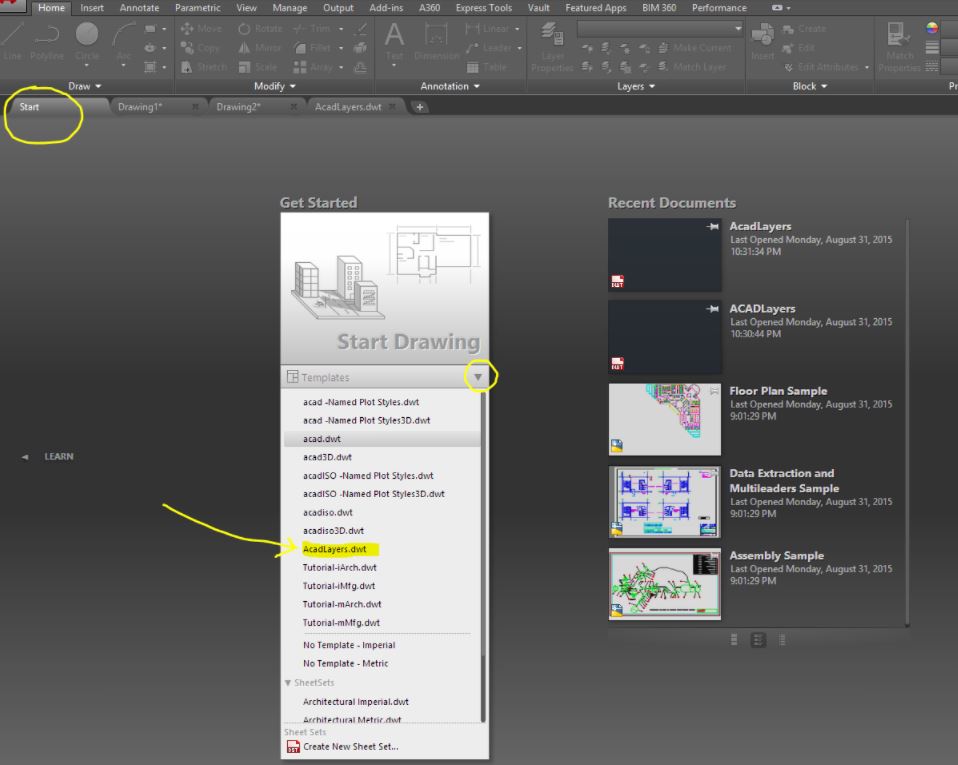The width and height of the screenshot is (958, 765).
Task: Expand the Templates dropdown arrow
Action: (478, 377)
